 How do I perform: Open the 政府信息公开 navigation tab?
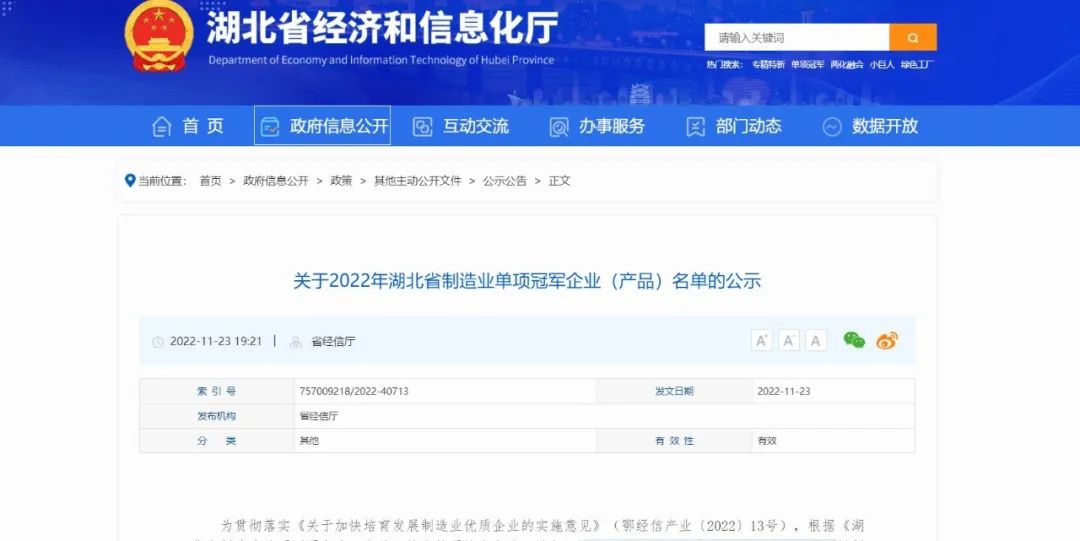click(323, 126)
